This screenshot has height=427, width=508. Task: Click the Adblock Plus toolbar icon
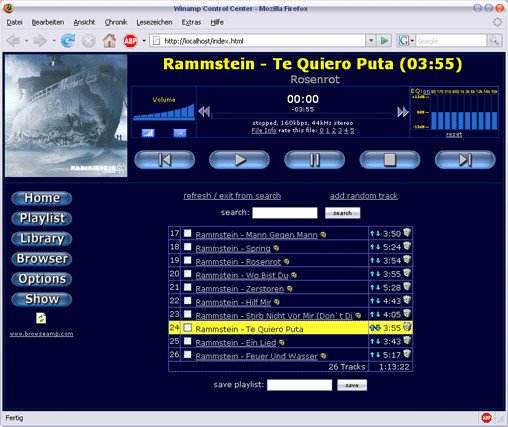pyautogui.click(x=130, y=41)
